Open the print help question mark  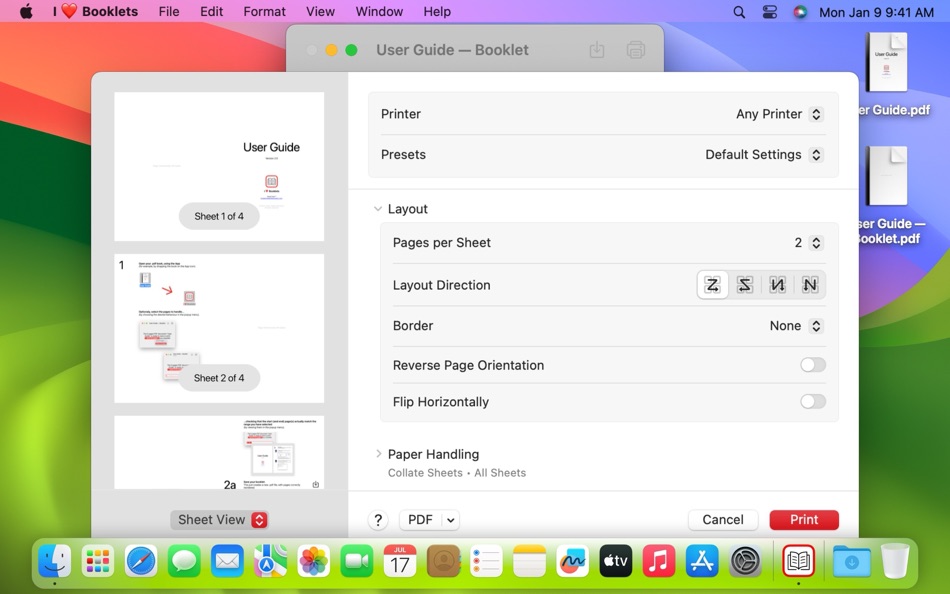coord(378,519)
